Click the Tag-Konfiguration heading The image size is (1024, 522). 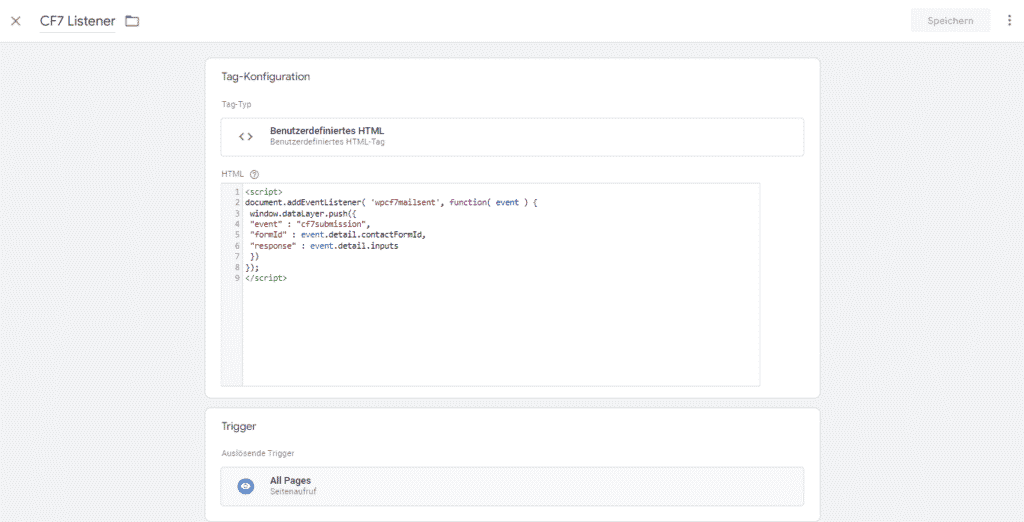click(265, 76)
